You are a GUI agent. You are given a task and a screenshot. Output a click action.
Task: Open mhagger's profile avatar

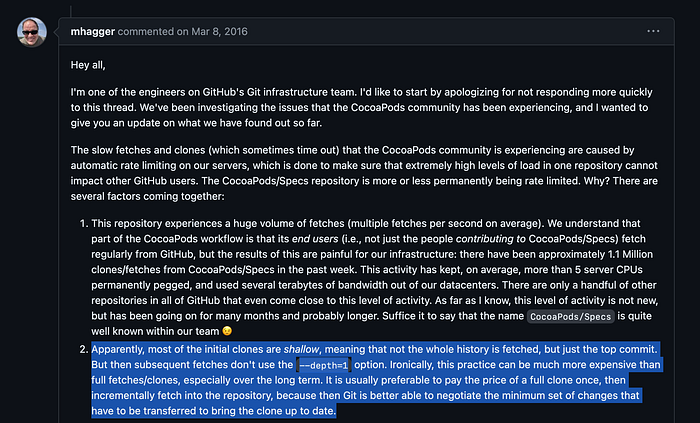pyautogui.click(x=32, y=32)
